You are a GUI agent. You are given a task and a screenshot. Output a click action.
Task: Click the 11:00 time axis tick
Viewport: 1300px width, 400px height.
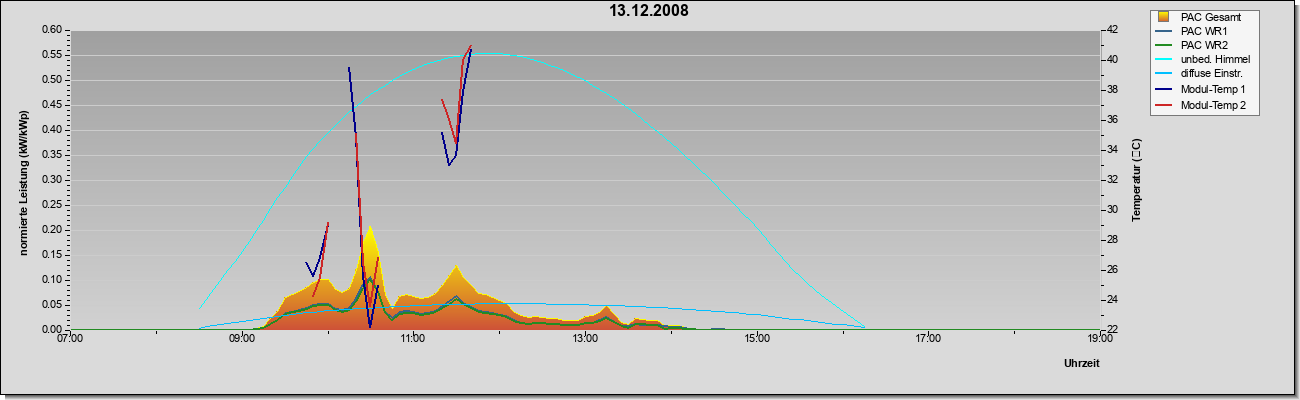tap(414, 340)
